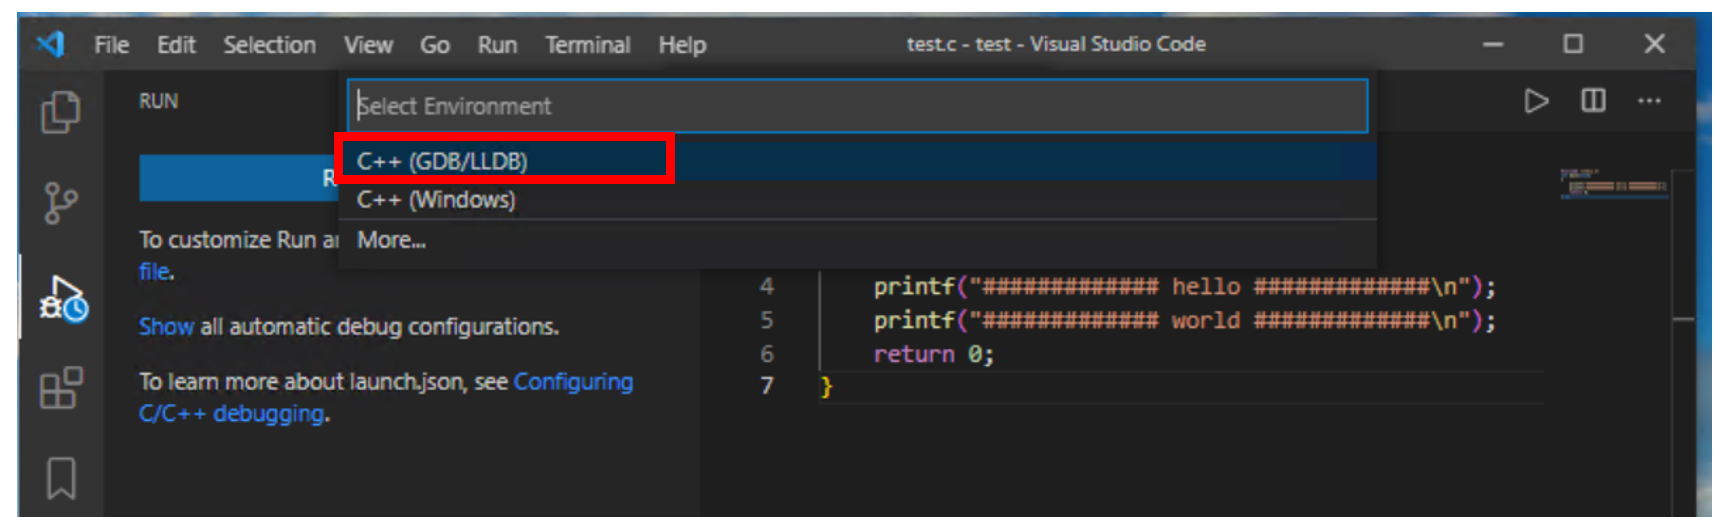1722x530 pixels.
Task: Select C++ (Windows) environment
Action: 857,200
